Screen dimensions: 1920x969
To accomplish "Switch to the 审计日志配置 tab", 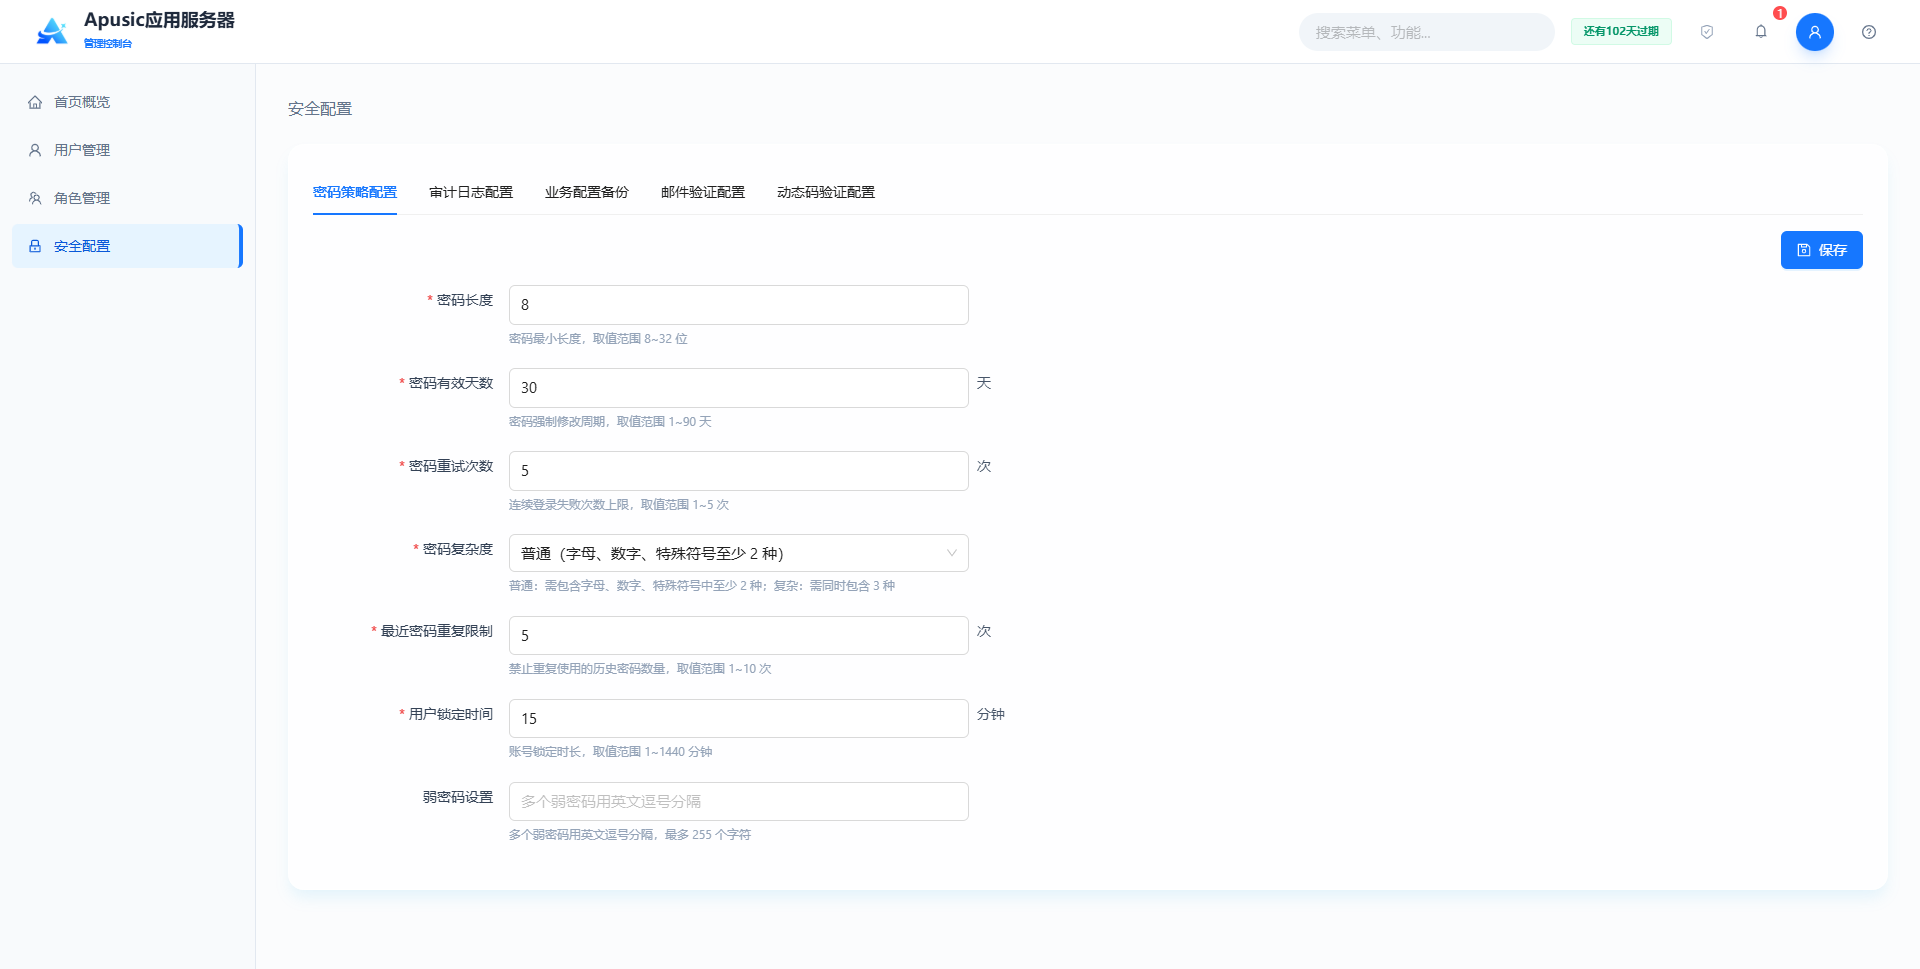I will pos(471,192).
